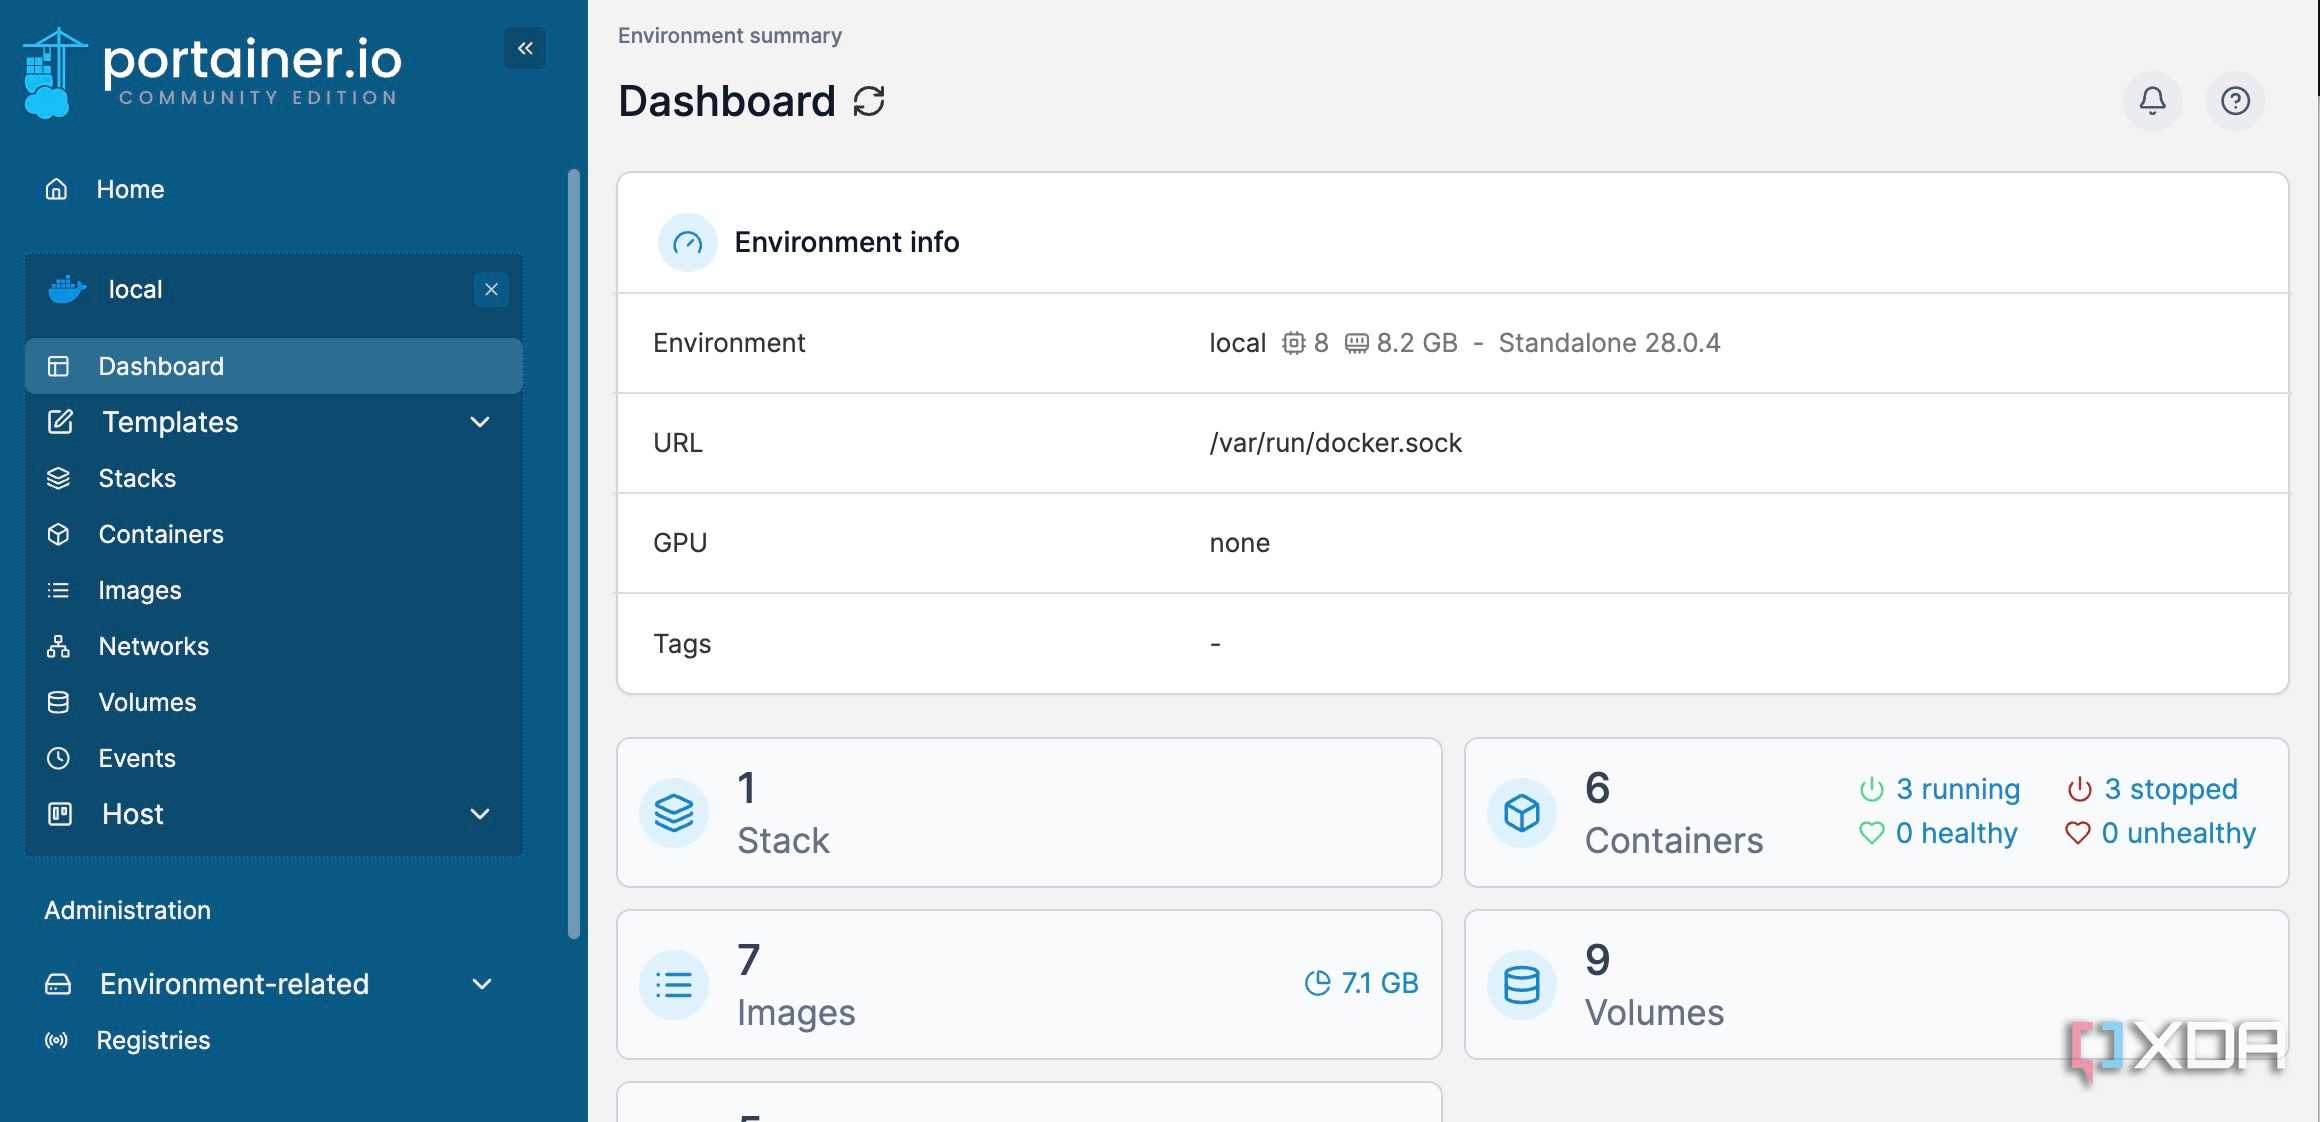
Task: Click the Containers card cube icon
Action: click(1522, 813)
